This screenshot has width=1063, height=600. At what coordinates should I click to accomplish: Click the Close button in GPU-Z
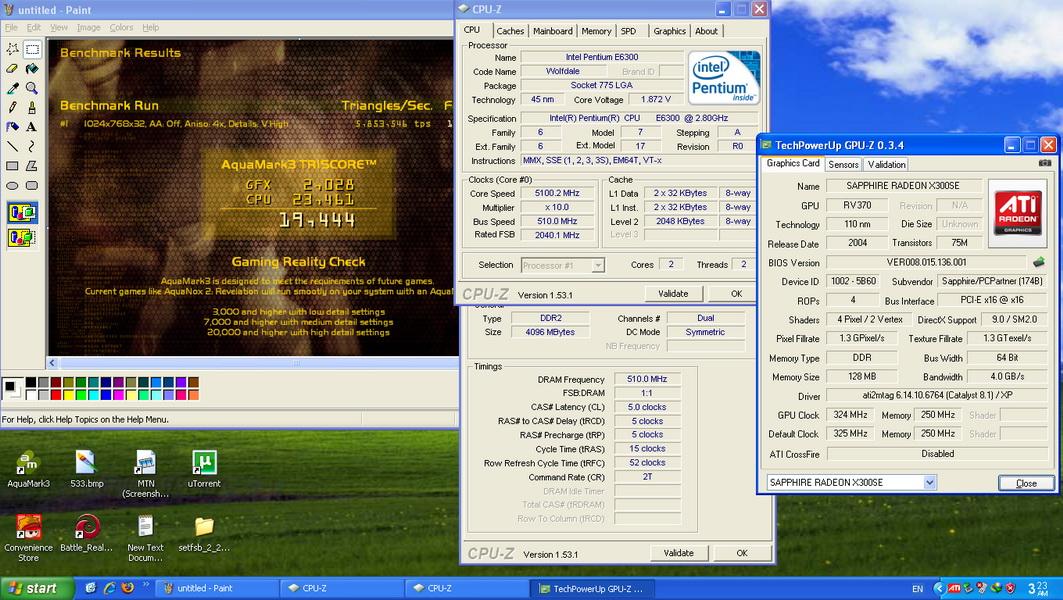click(x=1026, y=483)
